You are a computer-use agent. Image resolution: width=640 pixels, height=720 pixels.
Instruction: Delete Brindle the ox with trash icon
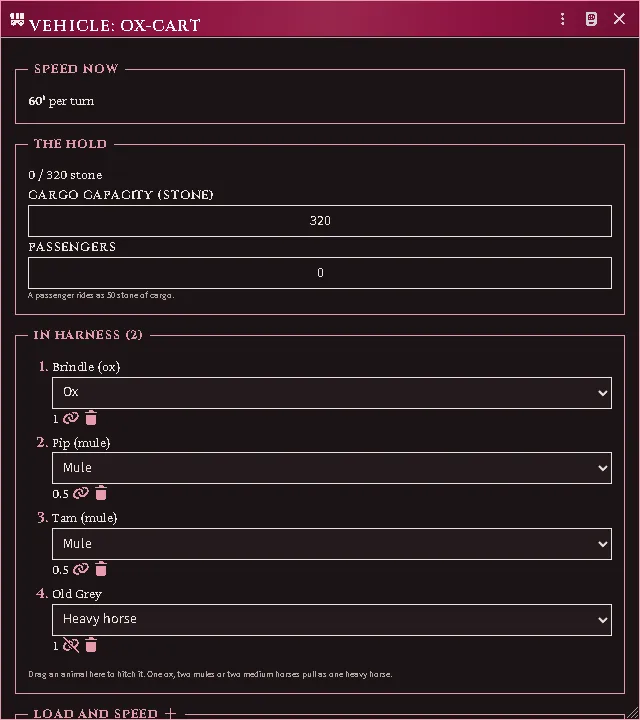point(91,418)
